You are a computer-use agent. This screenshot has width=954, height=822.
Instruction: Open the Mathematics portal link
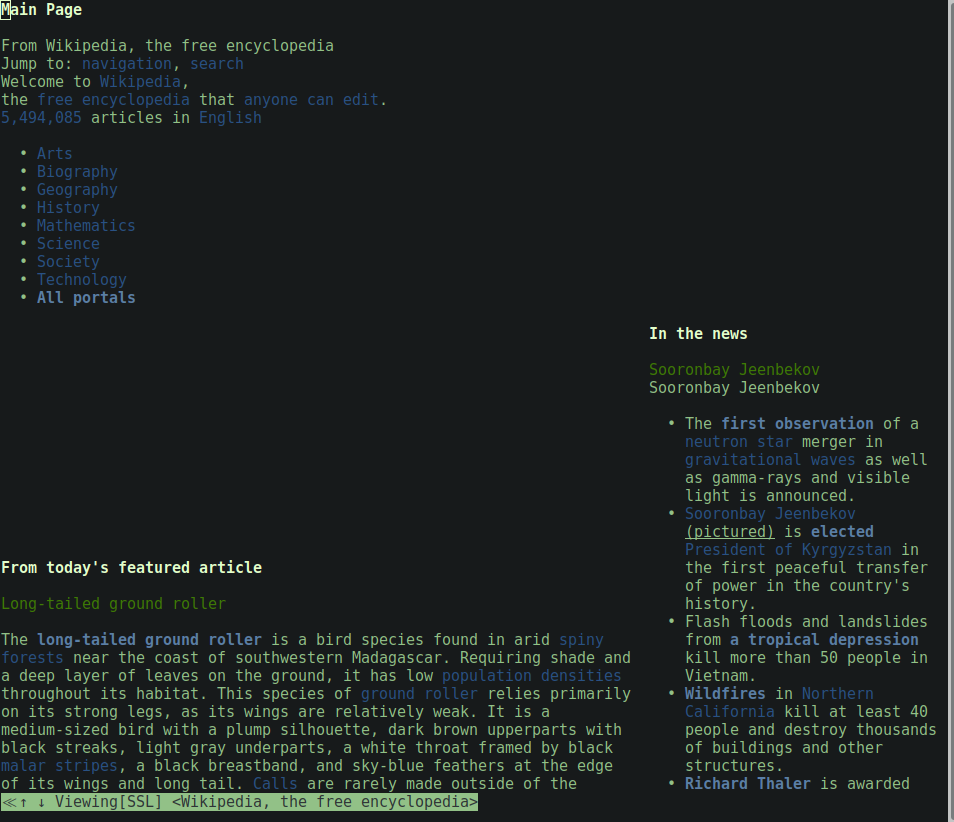(86, 226)
